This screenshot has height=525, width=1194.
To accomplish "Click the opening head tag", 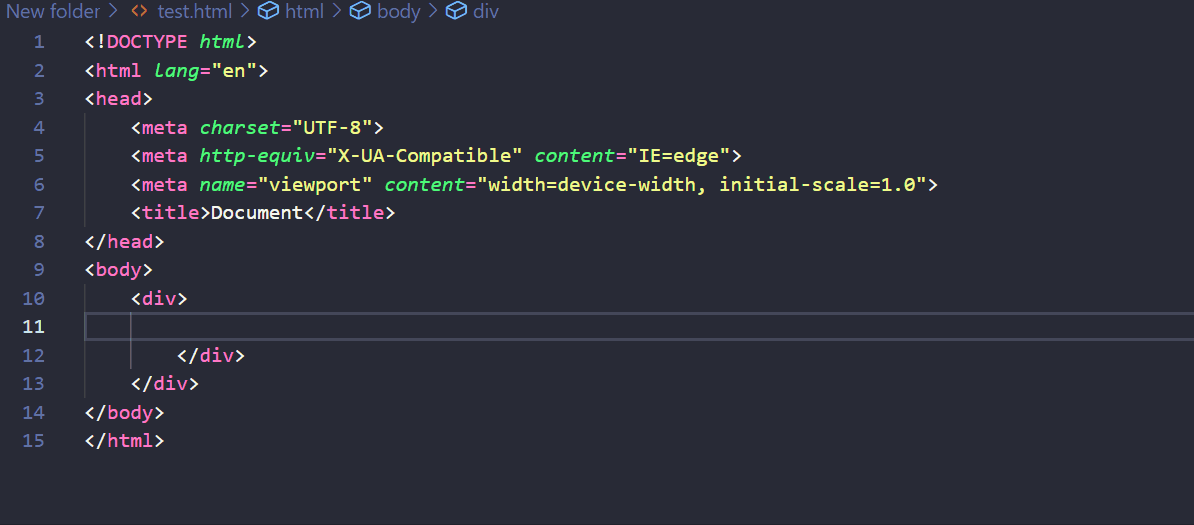I will pyautogui.click(x=119, y=99).
